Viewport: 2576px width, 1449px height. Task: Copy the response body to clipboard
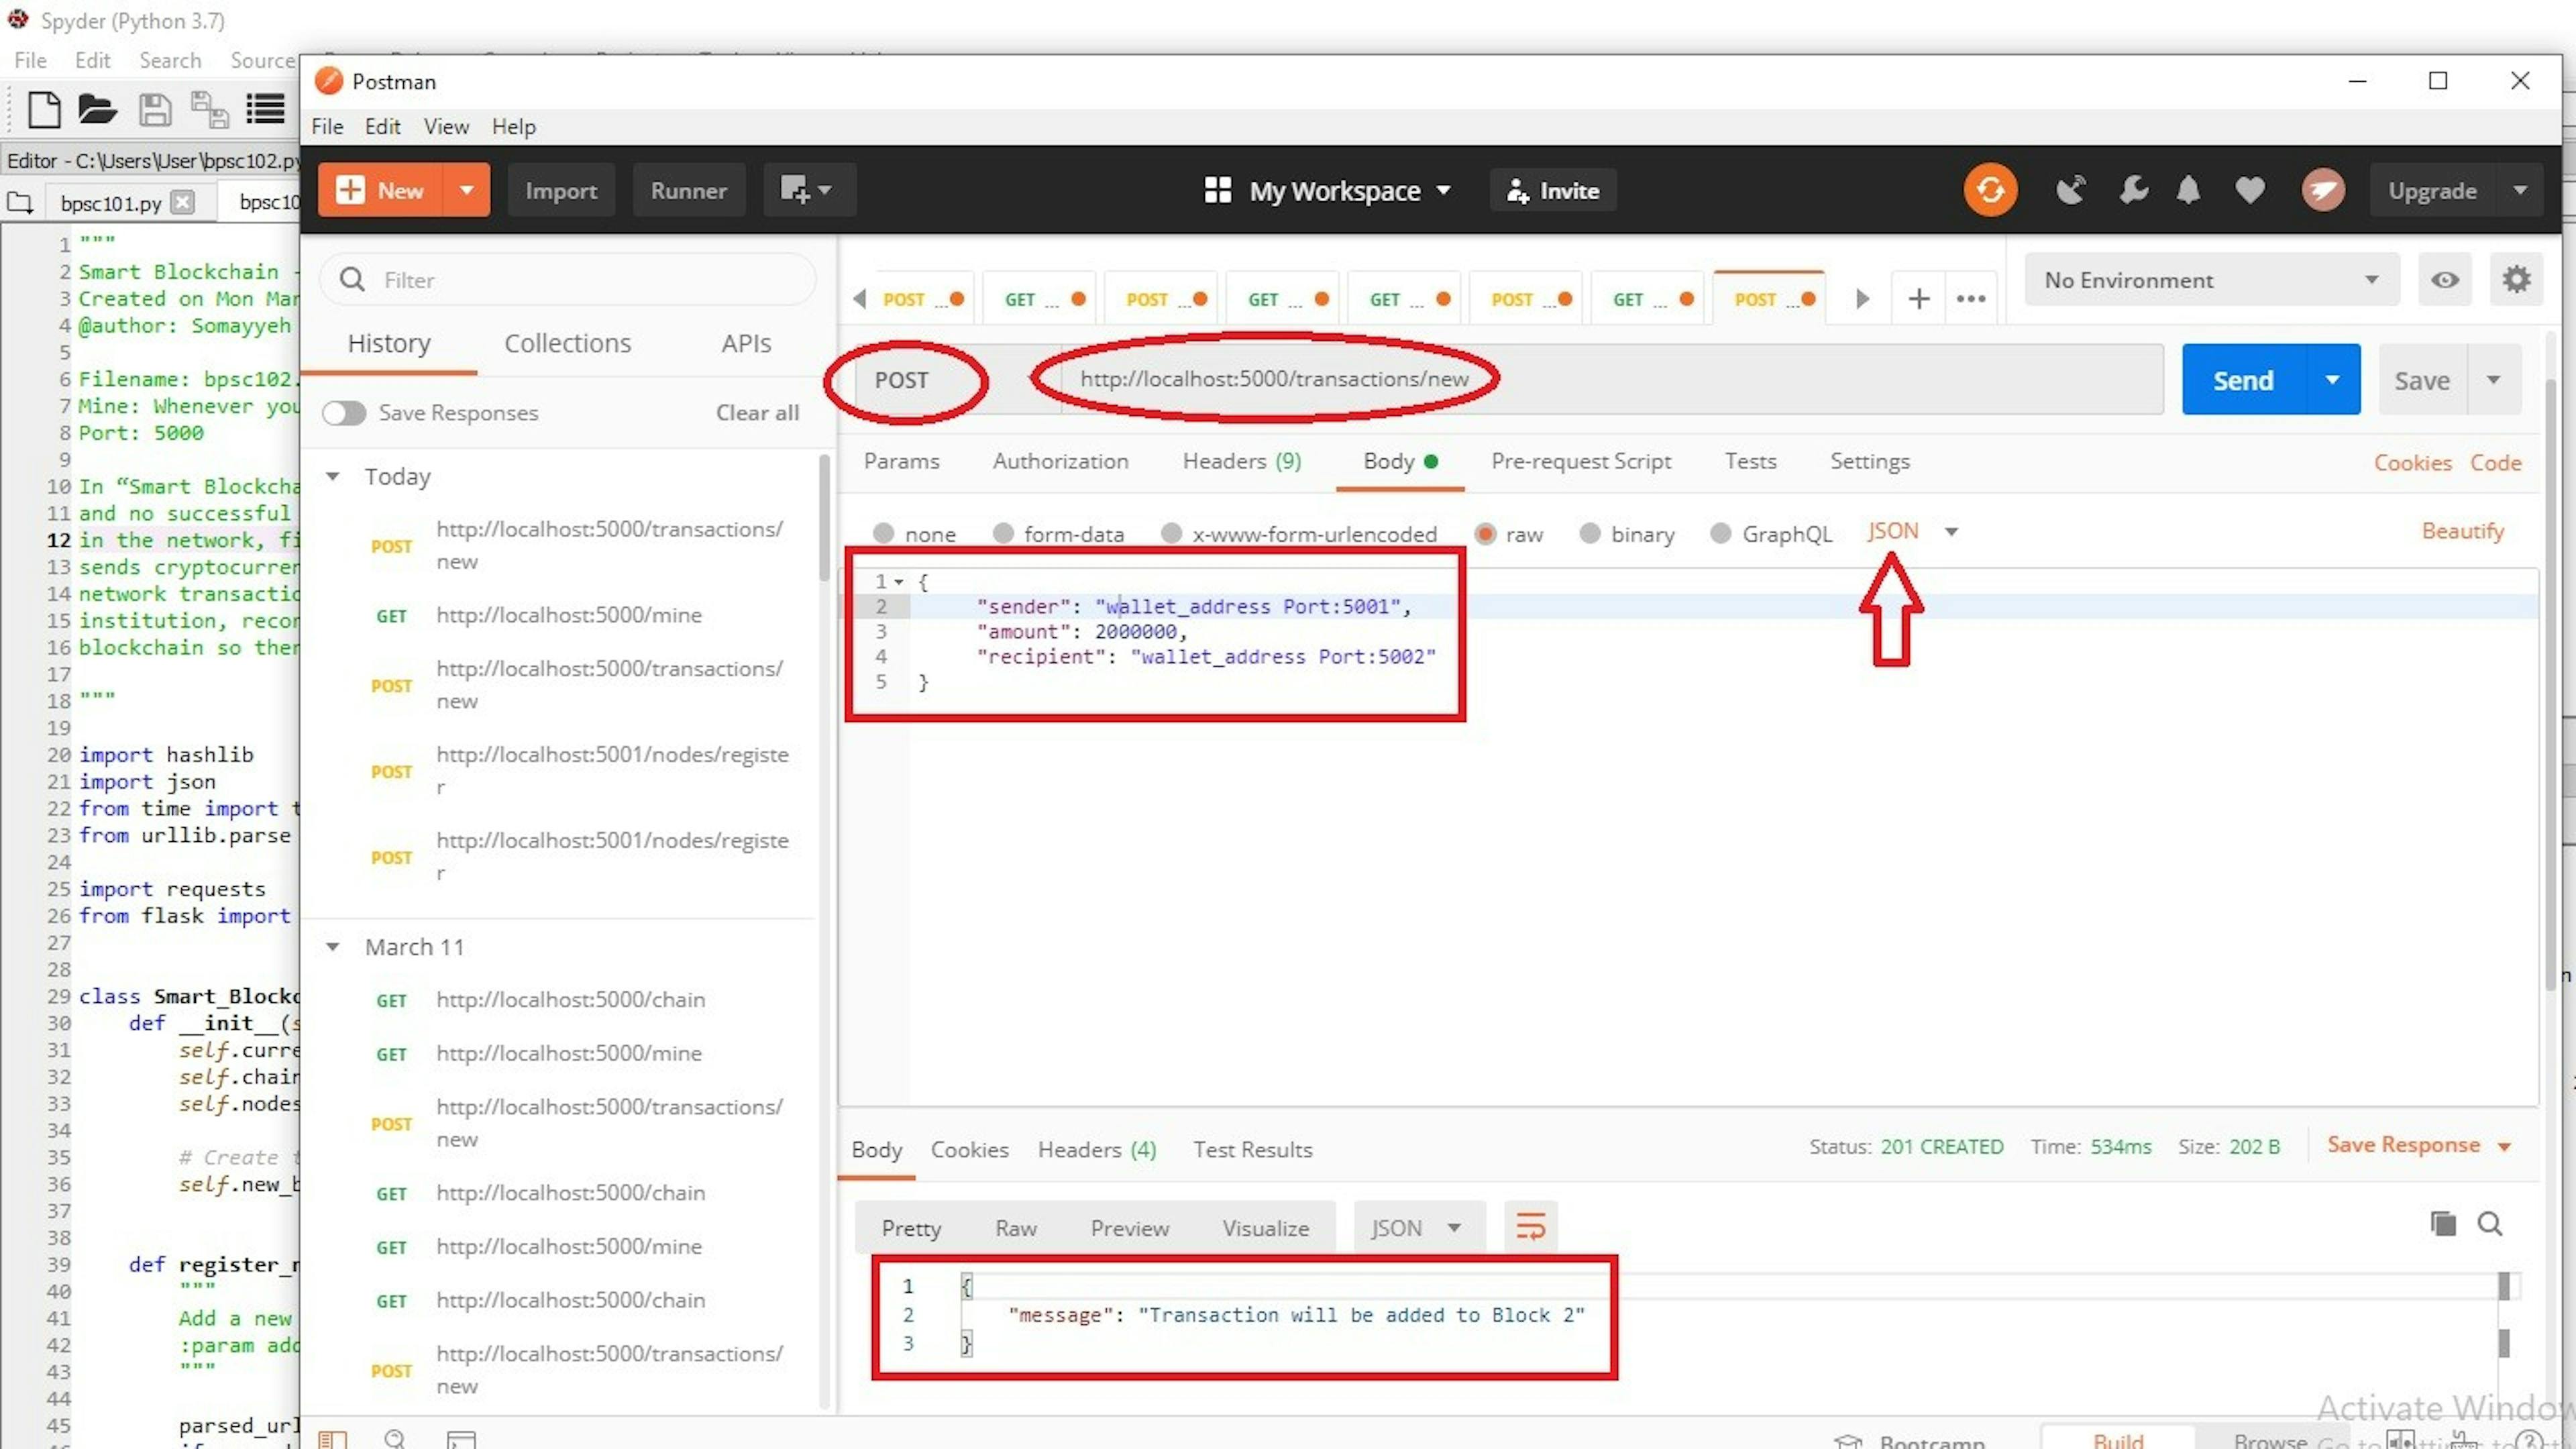pyautogui.click(x=2443, y=1223)
